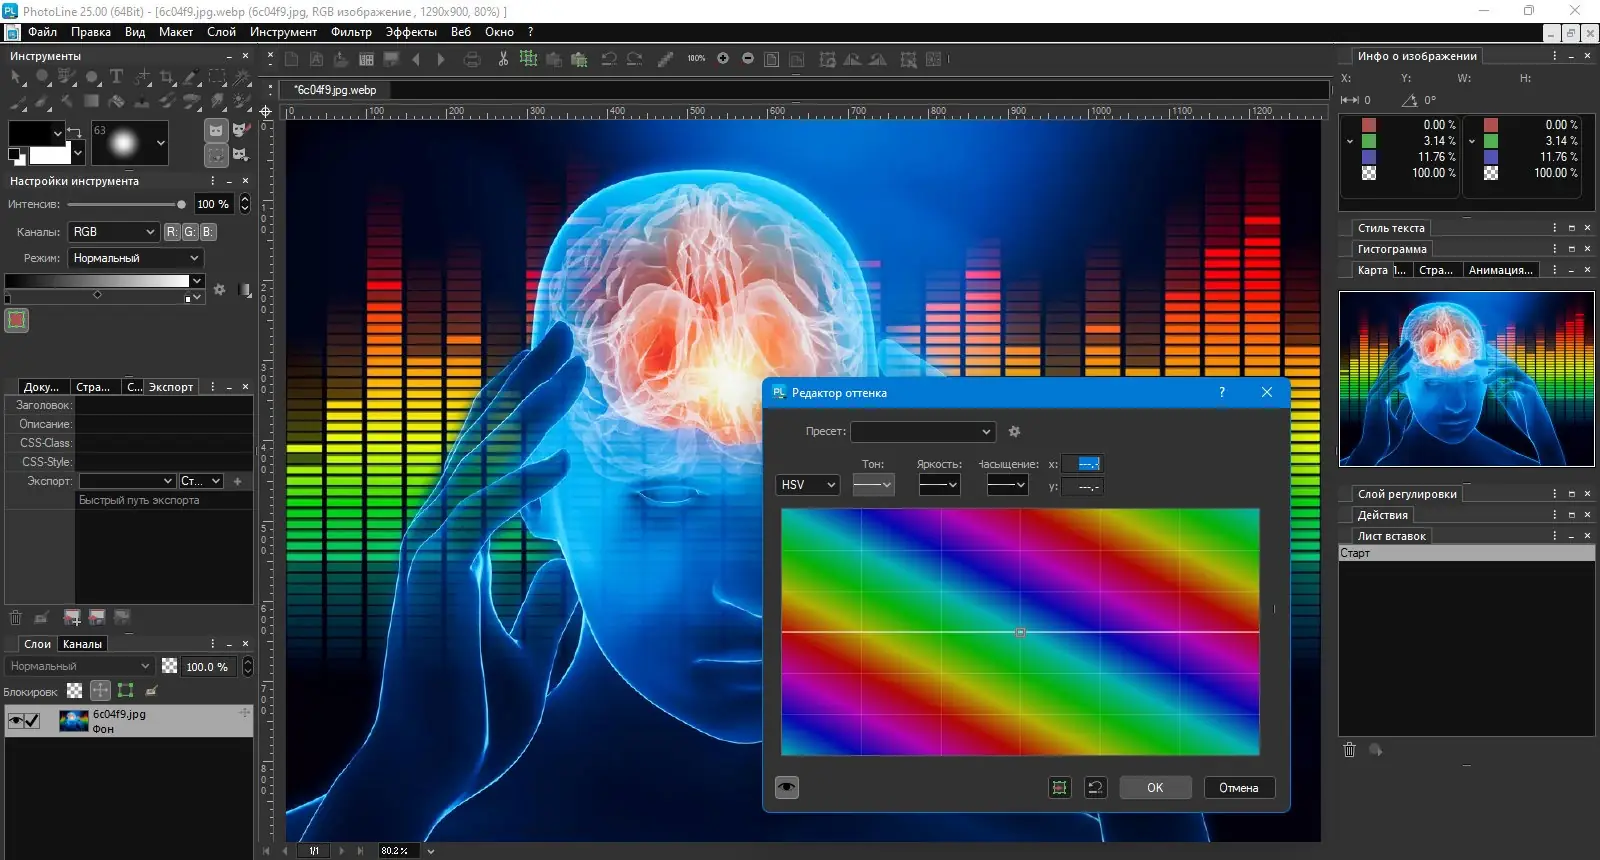Swap foreground and background colors
Image resolution: width=1600 pixels, height=860 pixels.
click(x=74, y=131)
